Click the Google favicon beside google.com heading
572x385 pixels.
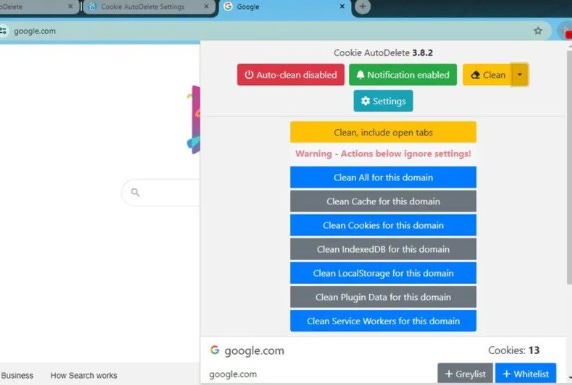click(x=214, y=350)
